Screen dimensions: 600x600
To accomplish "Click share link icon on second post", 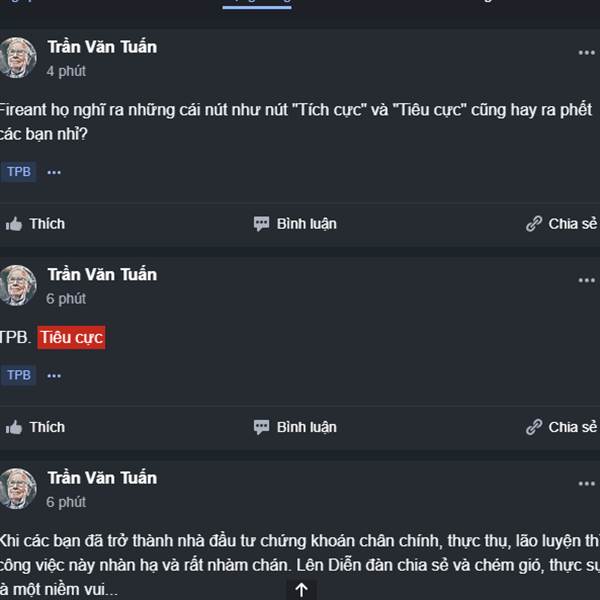I will click(x=534, y=427).
